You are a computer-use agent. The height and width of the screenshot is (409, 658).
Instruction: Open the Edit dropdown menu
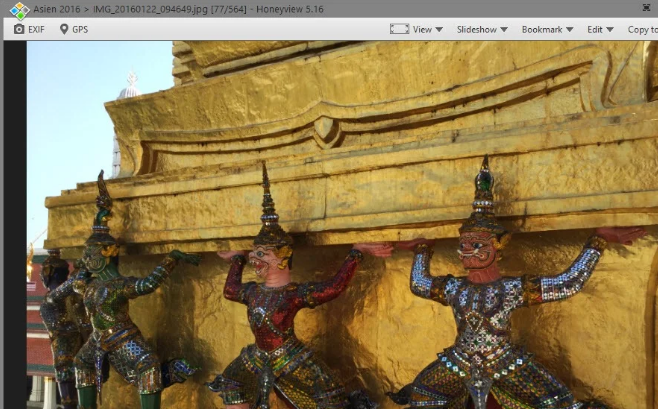click(600, 29)
